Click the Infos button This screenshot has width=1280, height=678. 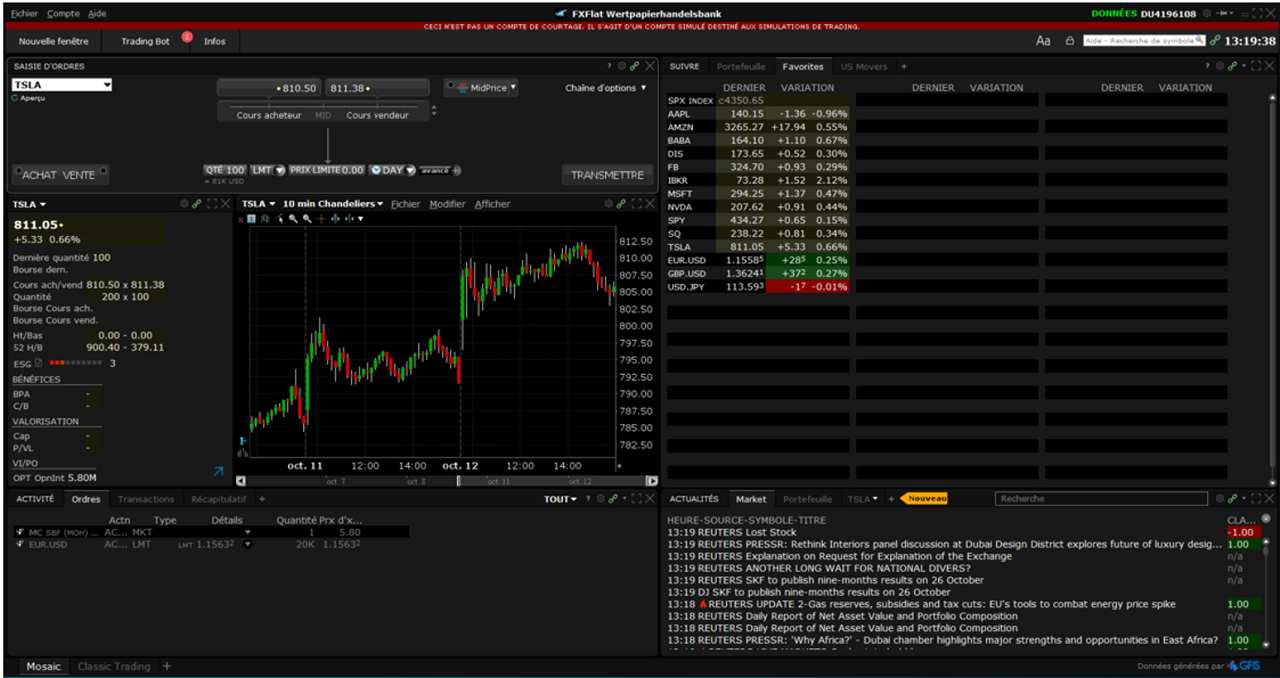click(215, 41)
